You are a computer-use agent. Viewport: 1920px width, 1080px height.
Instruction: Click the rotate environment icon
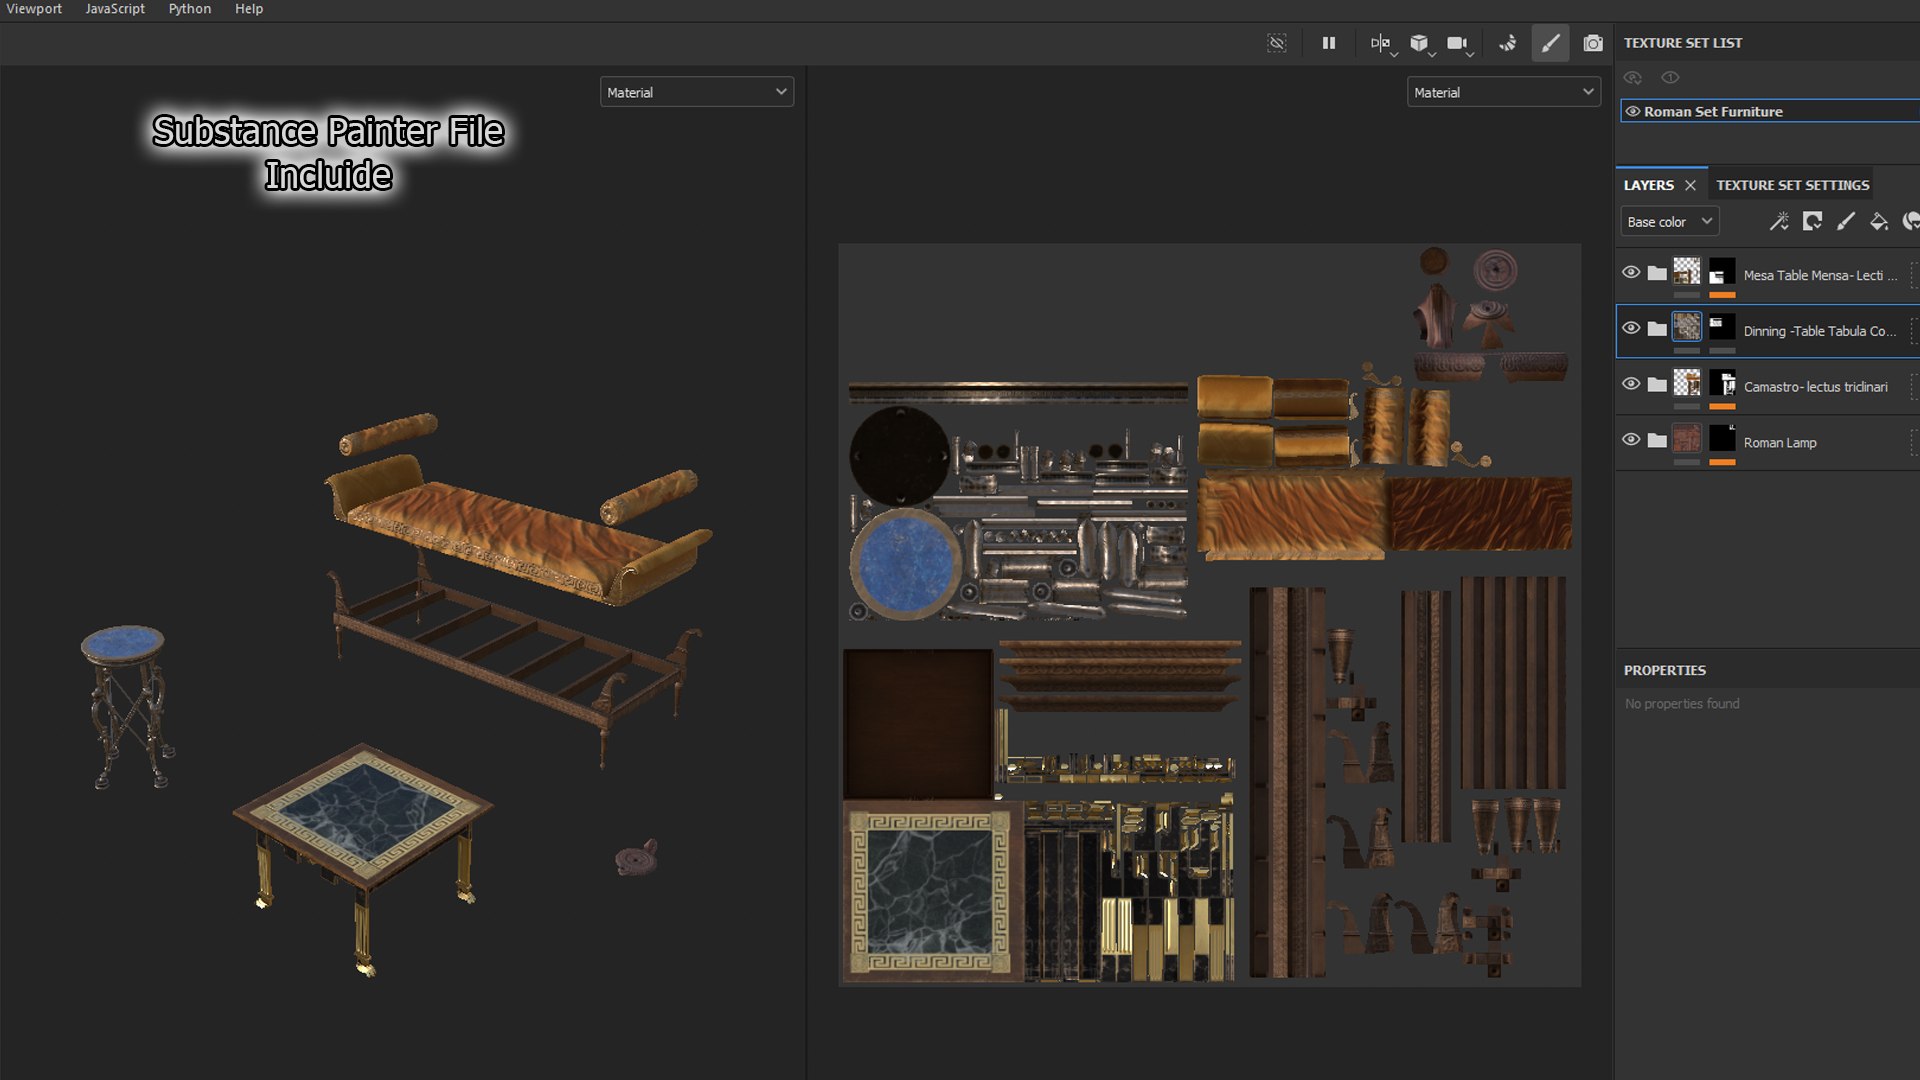point(1507,43)
